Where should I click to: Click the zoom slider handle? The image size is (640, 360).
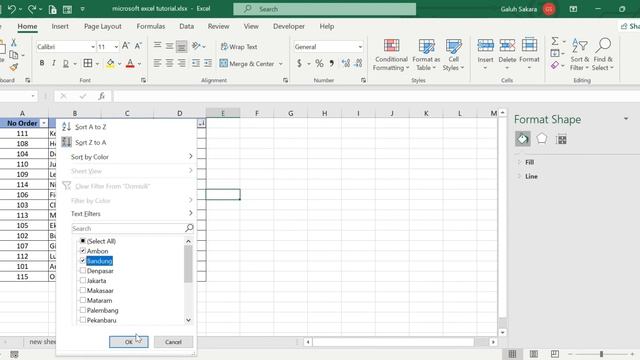[601, 354]
